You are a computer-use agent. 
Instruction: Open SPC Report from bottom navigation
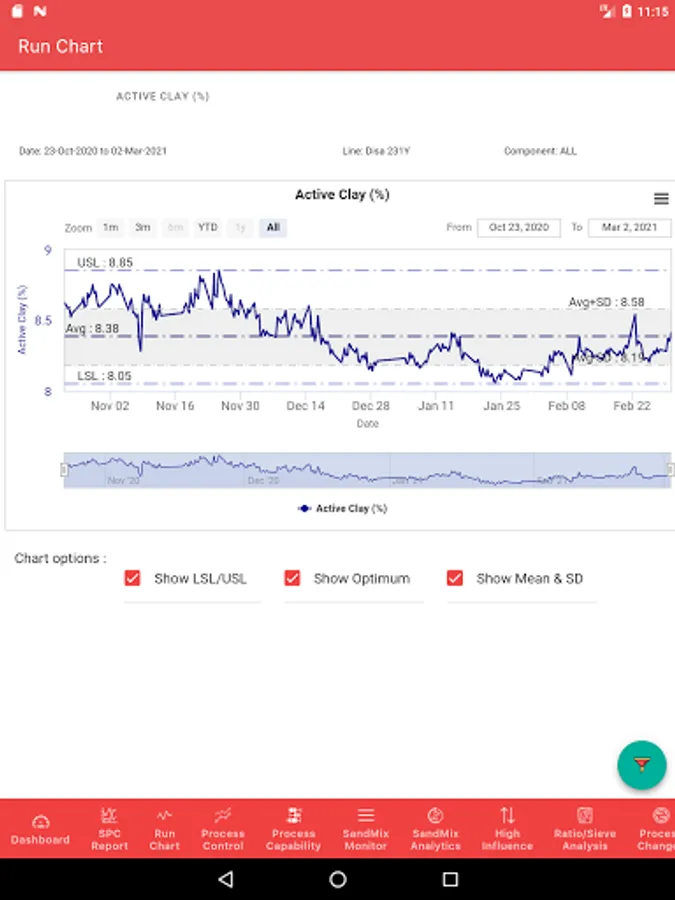110,829
